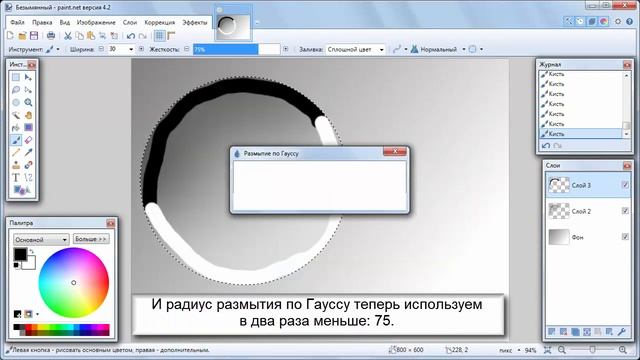Open the palette options dropdown arrow
The width and height of the screenshot is (640, 360).
[x=38, y=314]
